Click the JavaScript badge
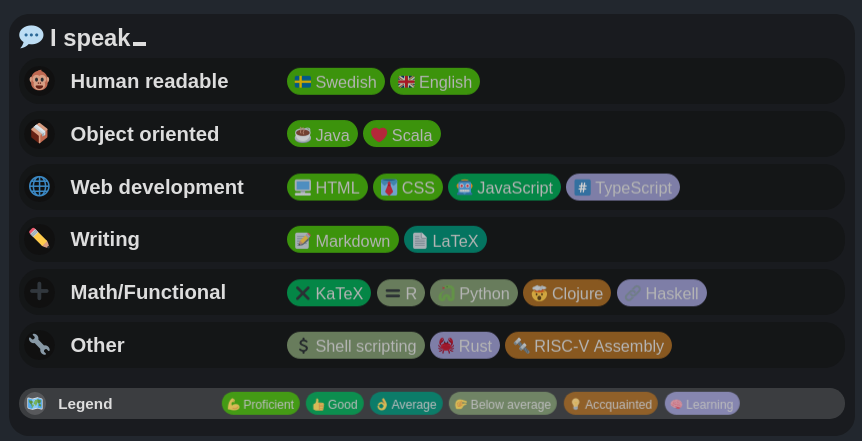The image size is (862, 441). (x=504, y=187)
